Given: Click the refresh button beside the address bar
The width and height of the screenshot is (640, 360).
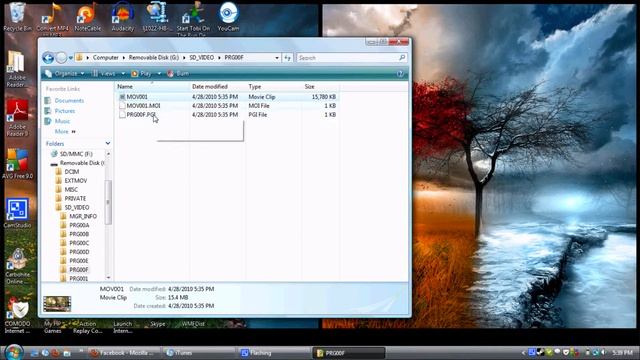Looking at the screenshot, I should point(287,58).
